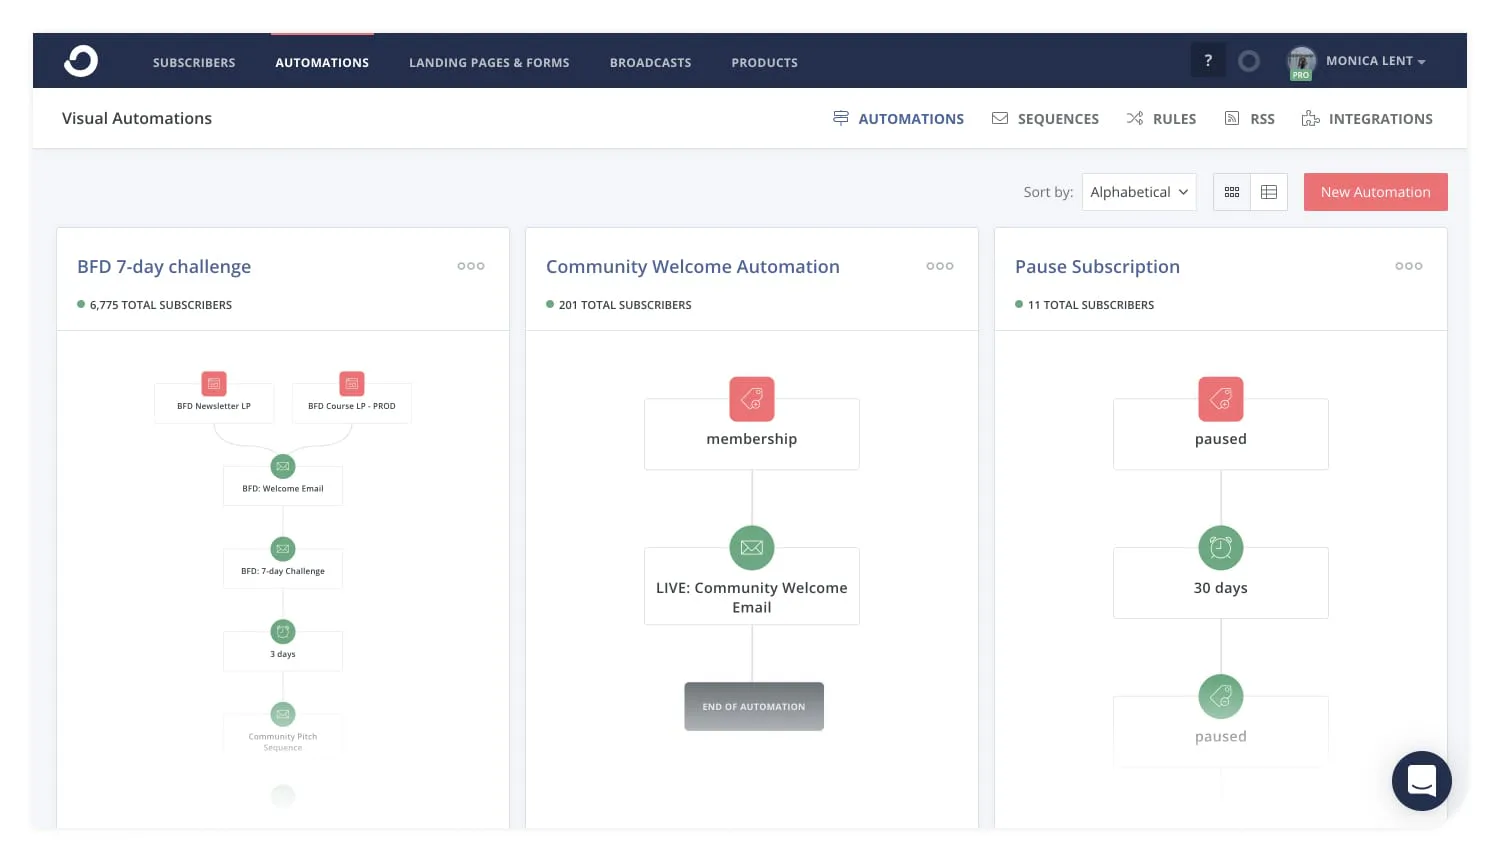
Task: Switch to grid view layout
Action: pos(1231,191)
